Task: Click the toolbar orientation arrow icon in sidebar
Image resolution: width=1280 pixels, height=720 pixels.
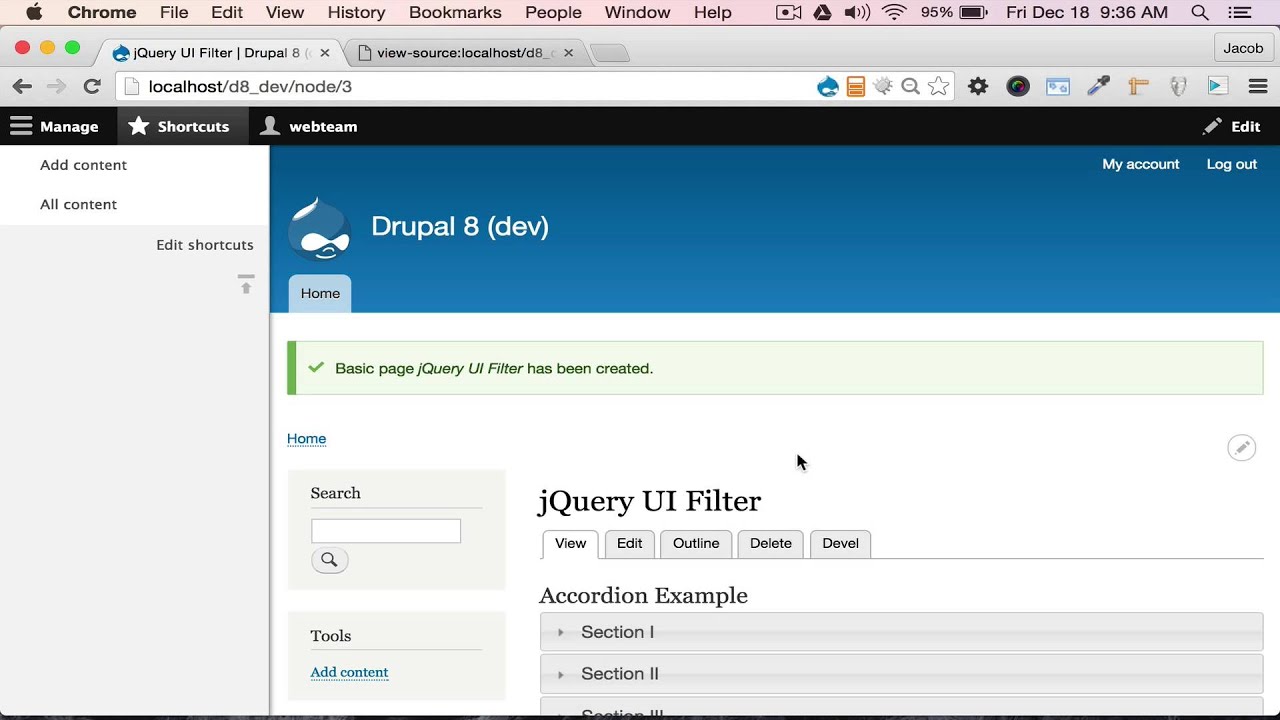Action: pos(246,284)
